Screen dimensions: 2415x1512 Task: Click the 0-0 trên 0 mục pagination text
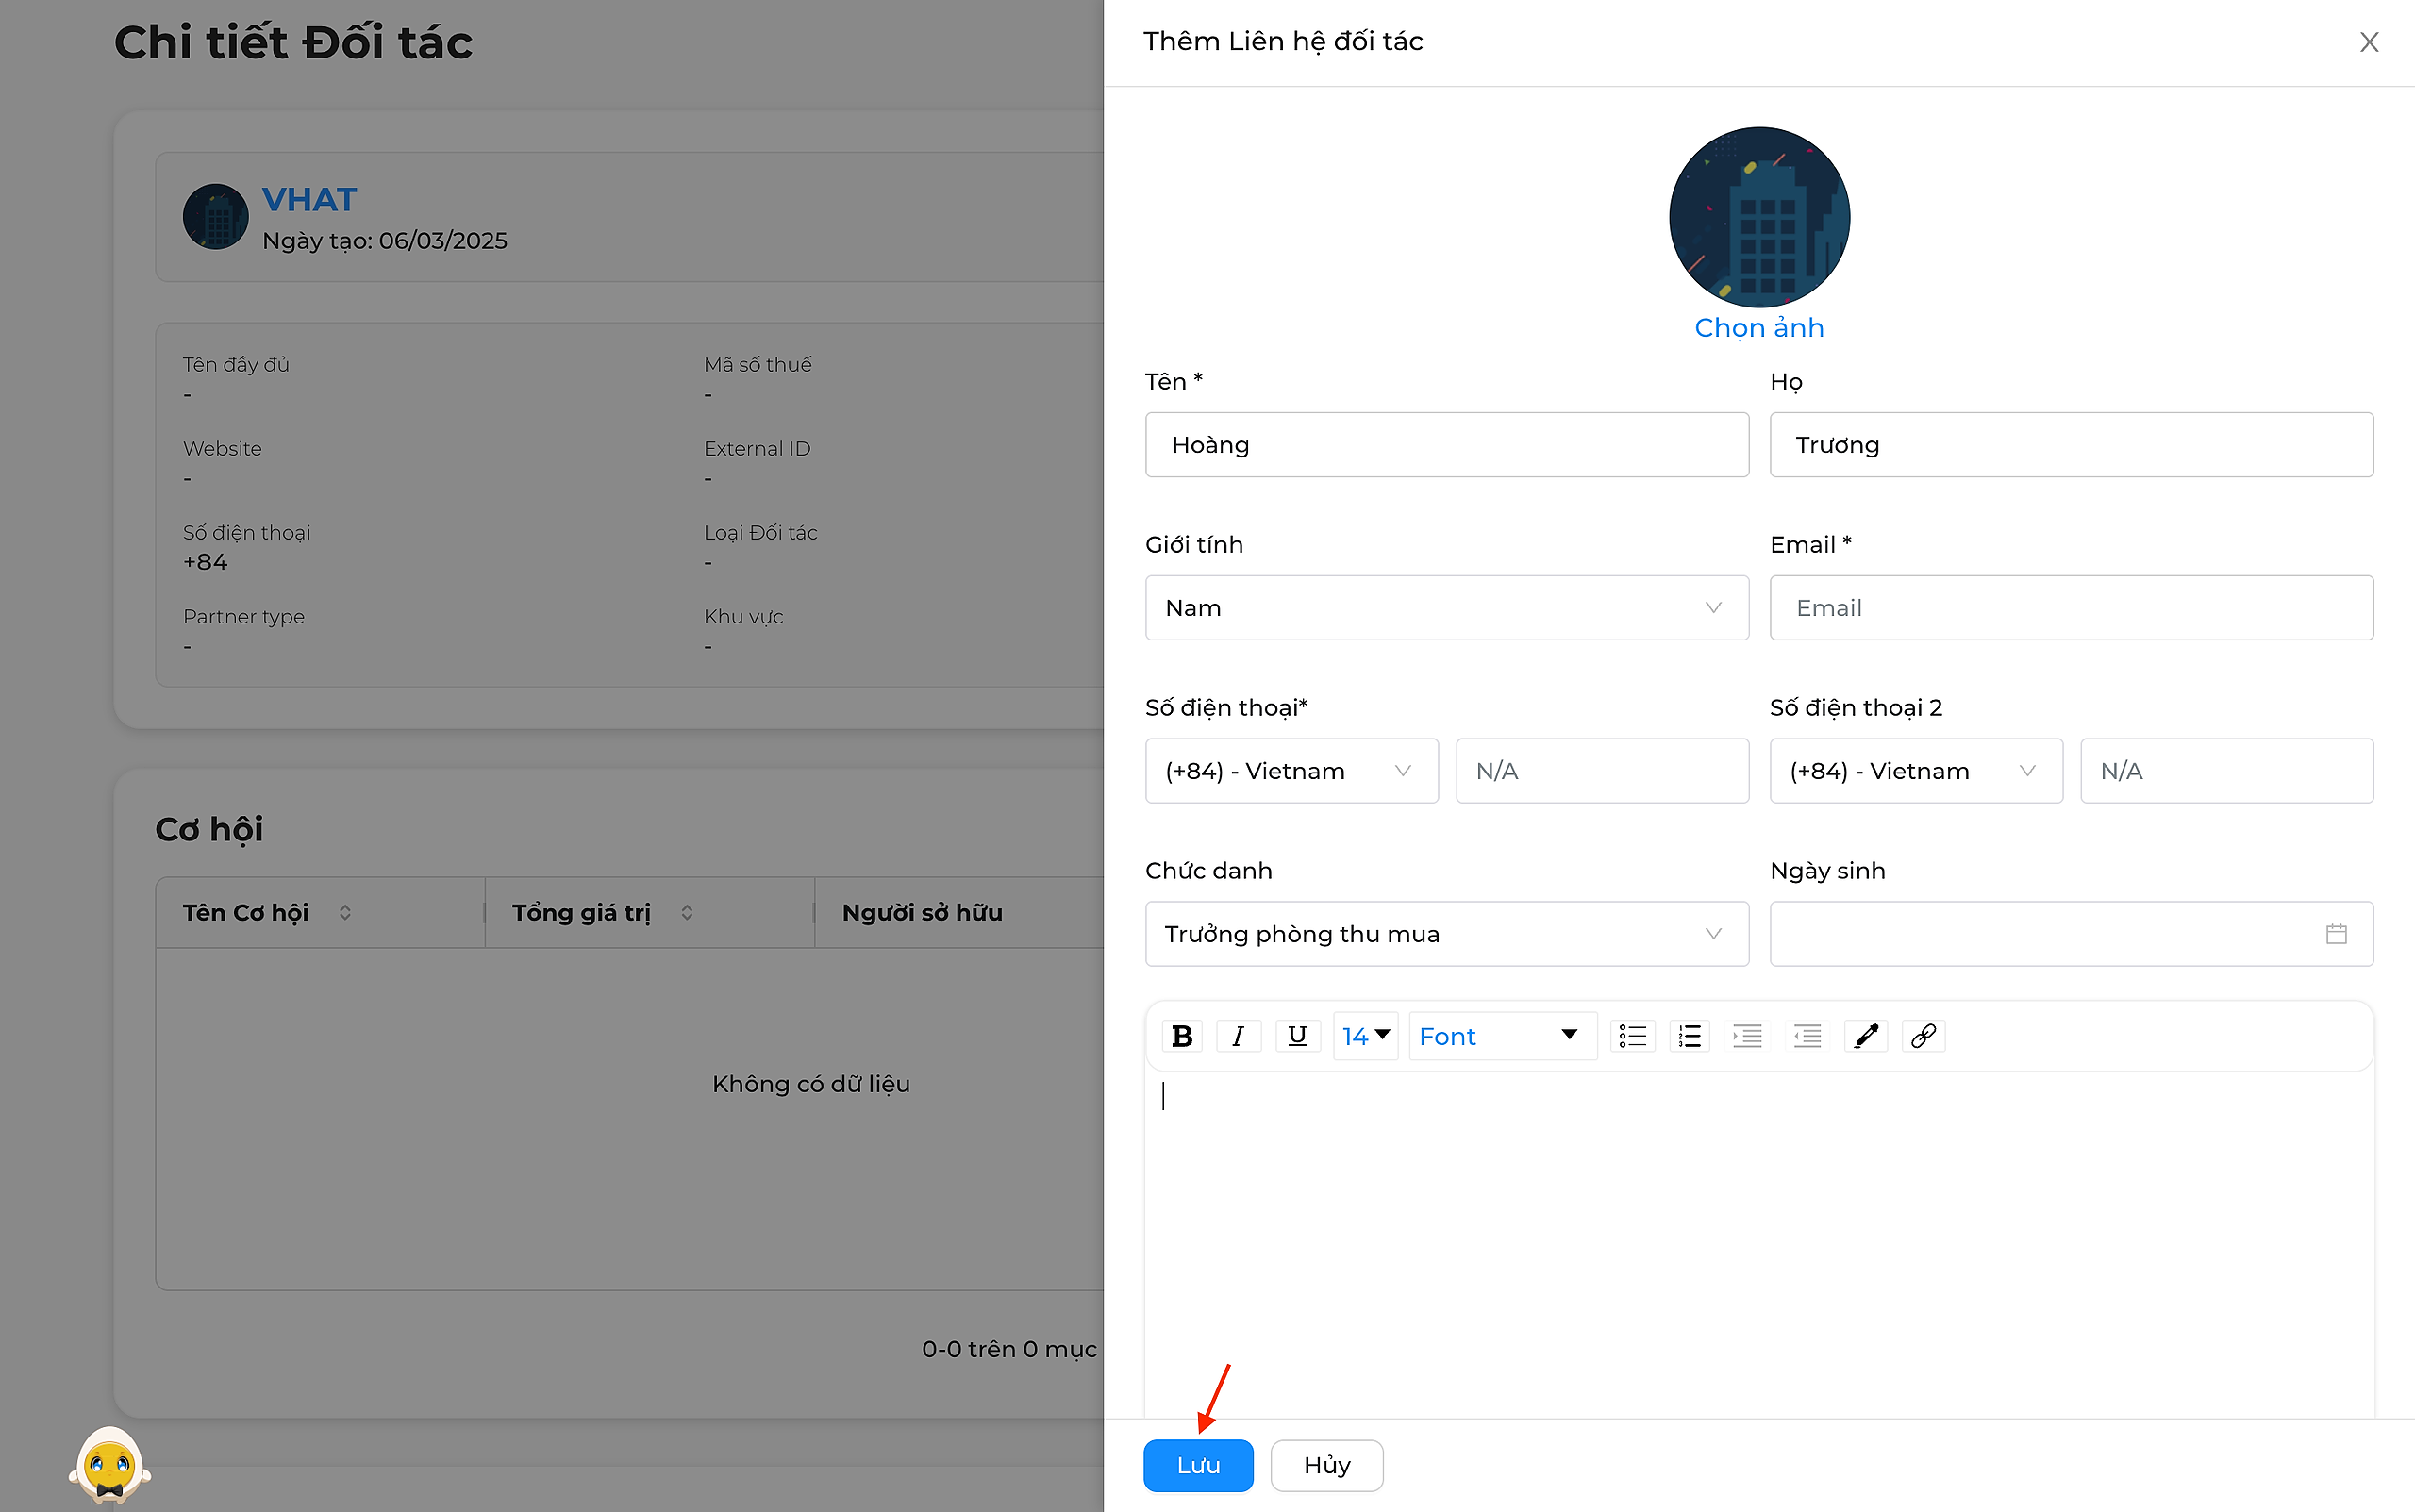pyautogui.click(x=1009, y=1349)
